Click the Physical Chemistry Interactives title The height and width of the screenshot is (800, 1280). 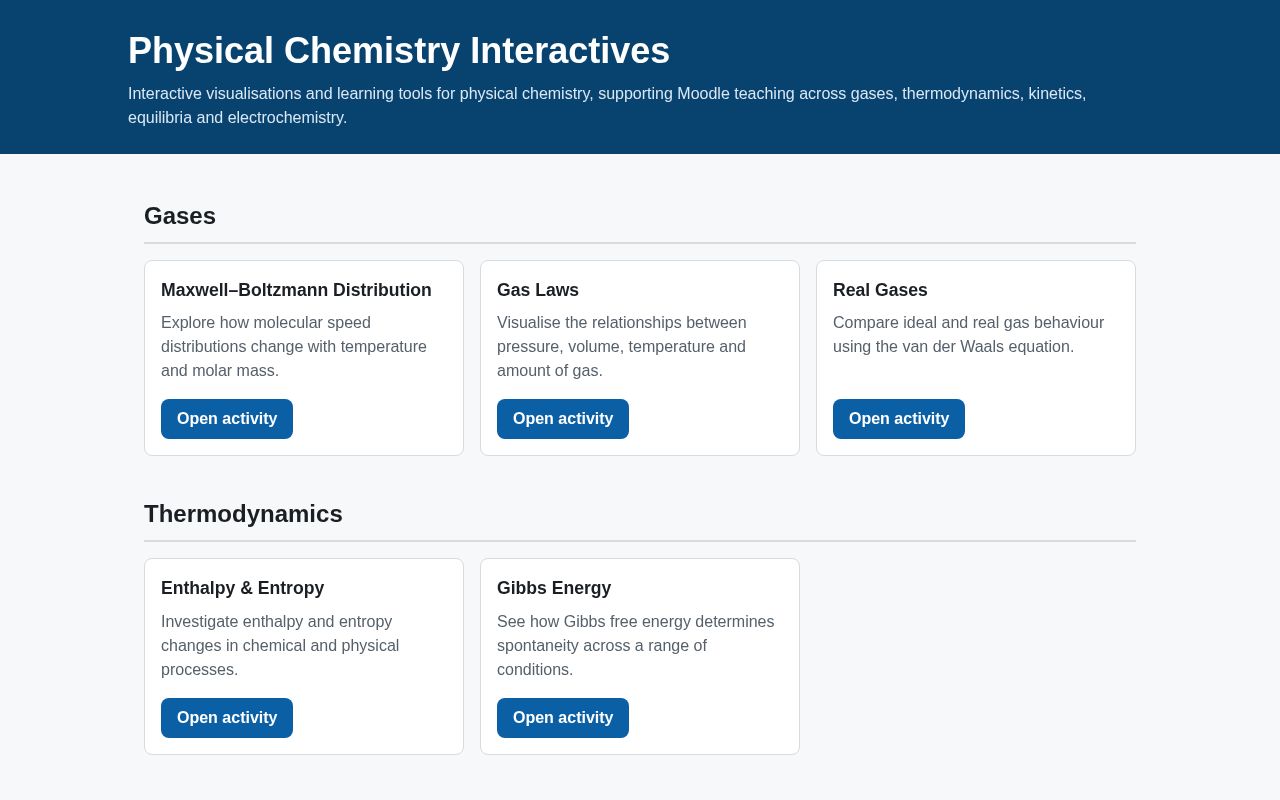coord(399,51)
